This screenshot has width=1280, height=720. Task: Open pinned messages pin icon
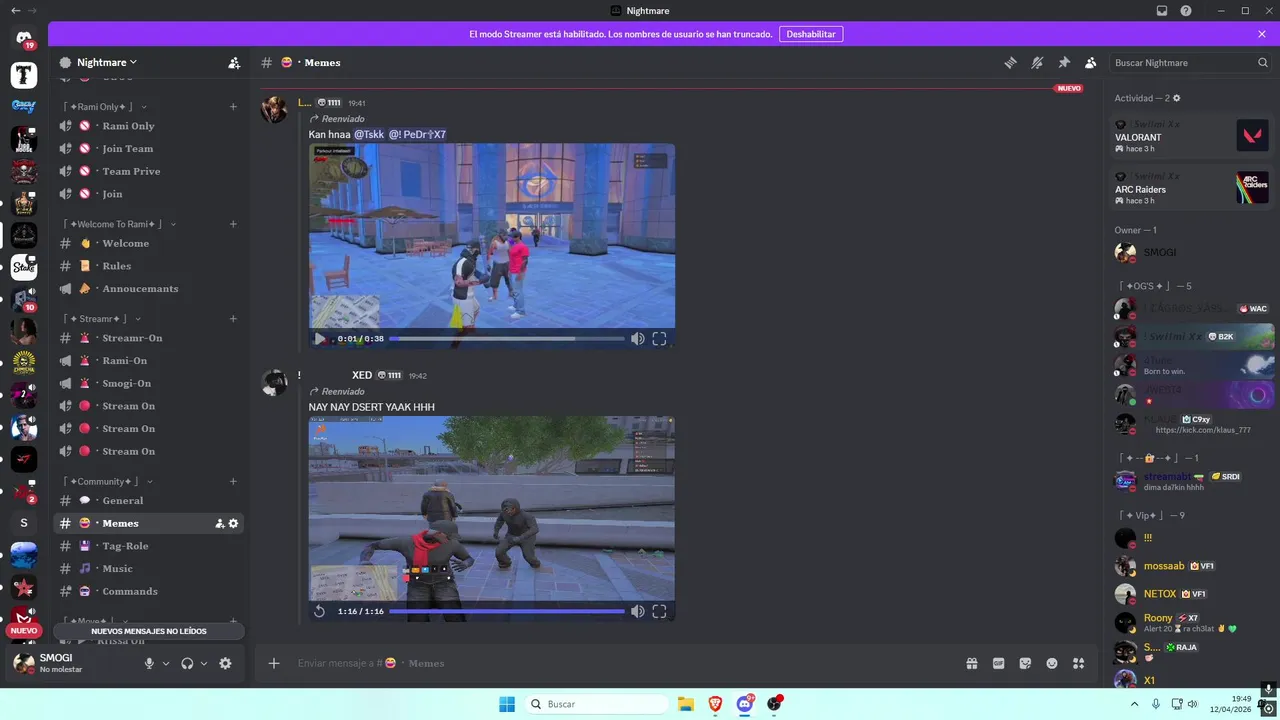[x=1064, y=62]
